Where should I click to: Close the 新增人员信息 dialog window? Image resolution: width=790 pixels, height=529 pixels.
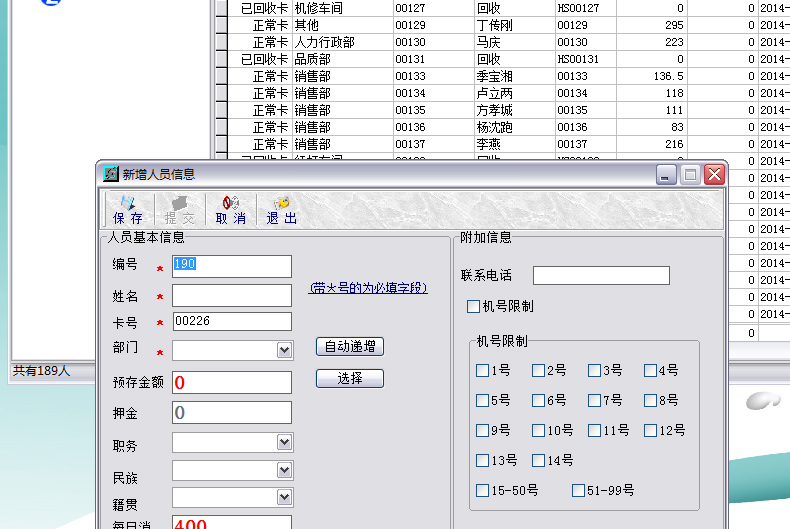(x=714, y=174)
